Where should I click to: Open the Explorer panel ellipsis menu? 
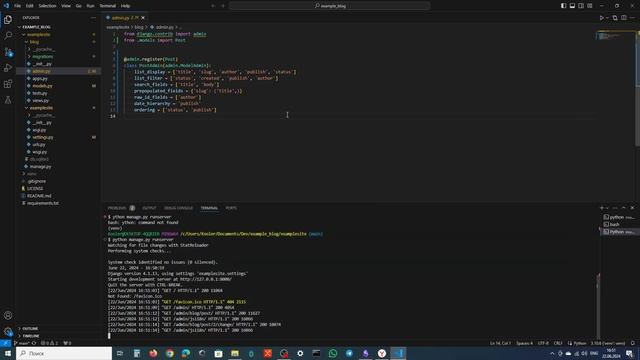click(93, 18)
